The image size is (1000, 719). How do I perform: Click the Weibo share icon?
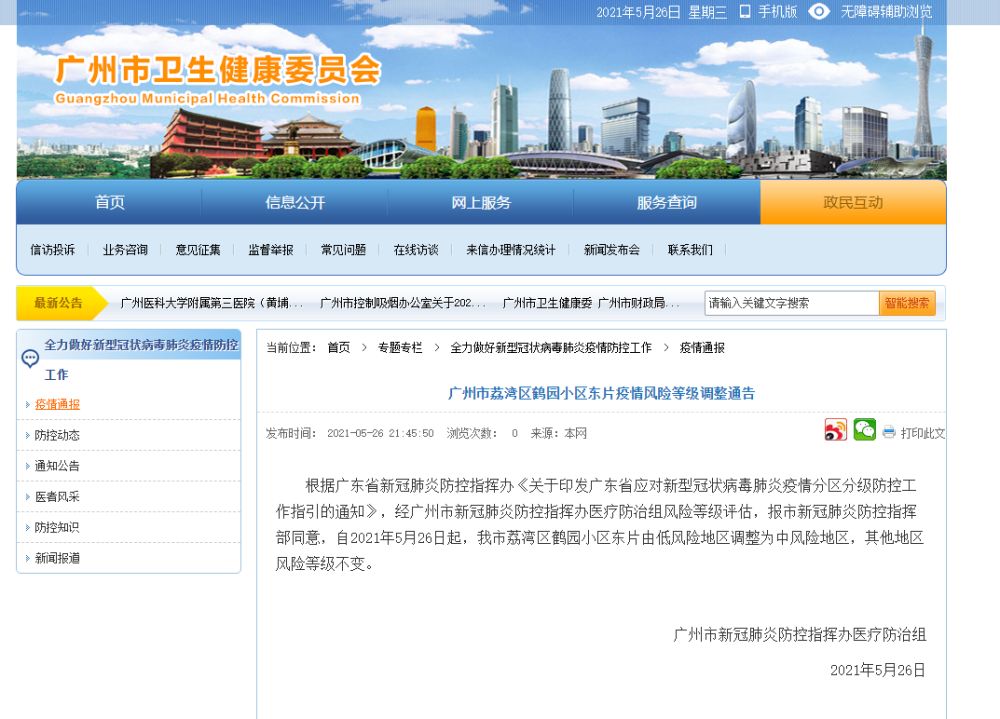point(835,431)
